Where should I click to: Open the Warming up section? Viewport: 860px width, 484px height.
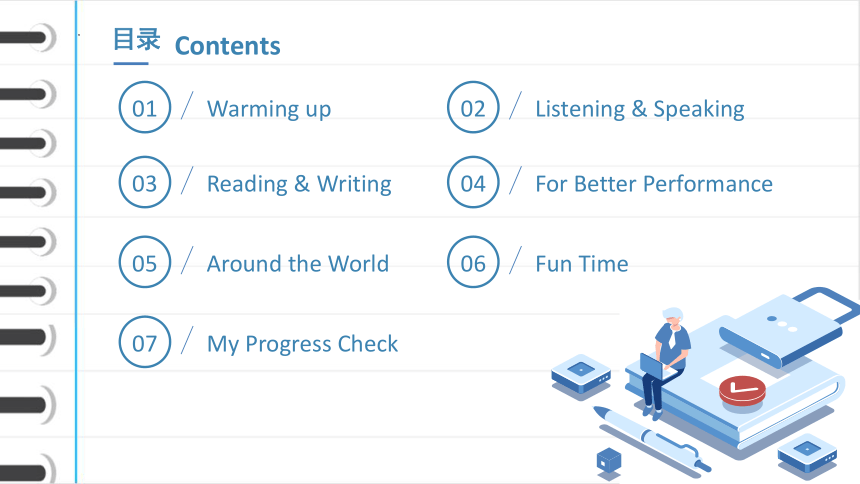click(x=269, y=109)
